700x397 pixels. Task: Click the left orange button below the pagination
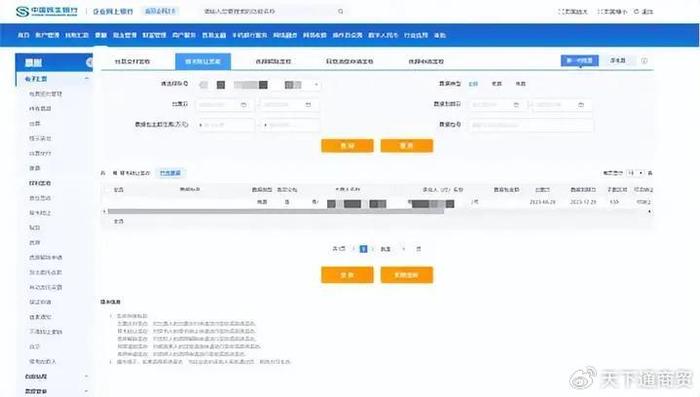coord(347,275)
